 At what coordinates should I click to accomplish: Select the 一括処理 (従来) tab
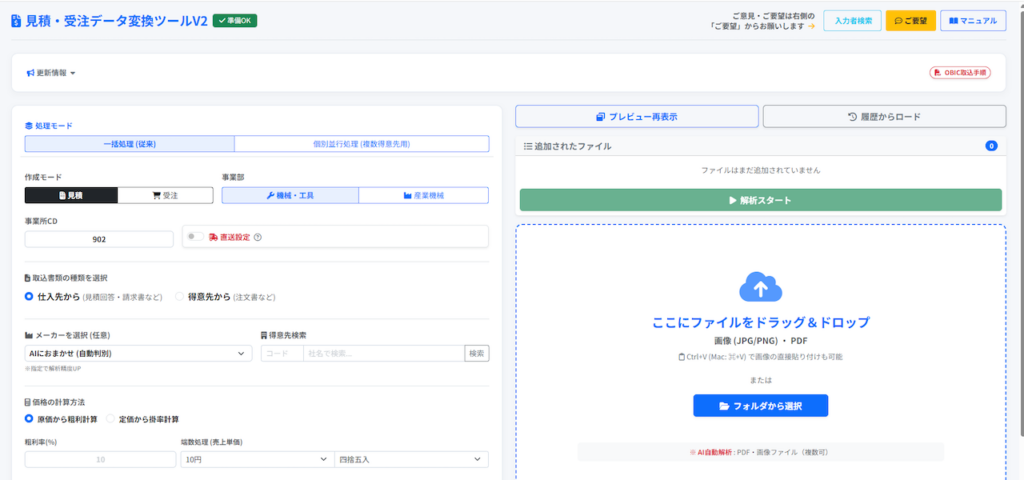click(x=129, y=144)
